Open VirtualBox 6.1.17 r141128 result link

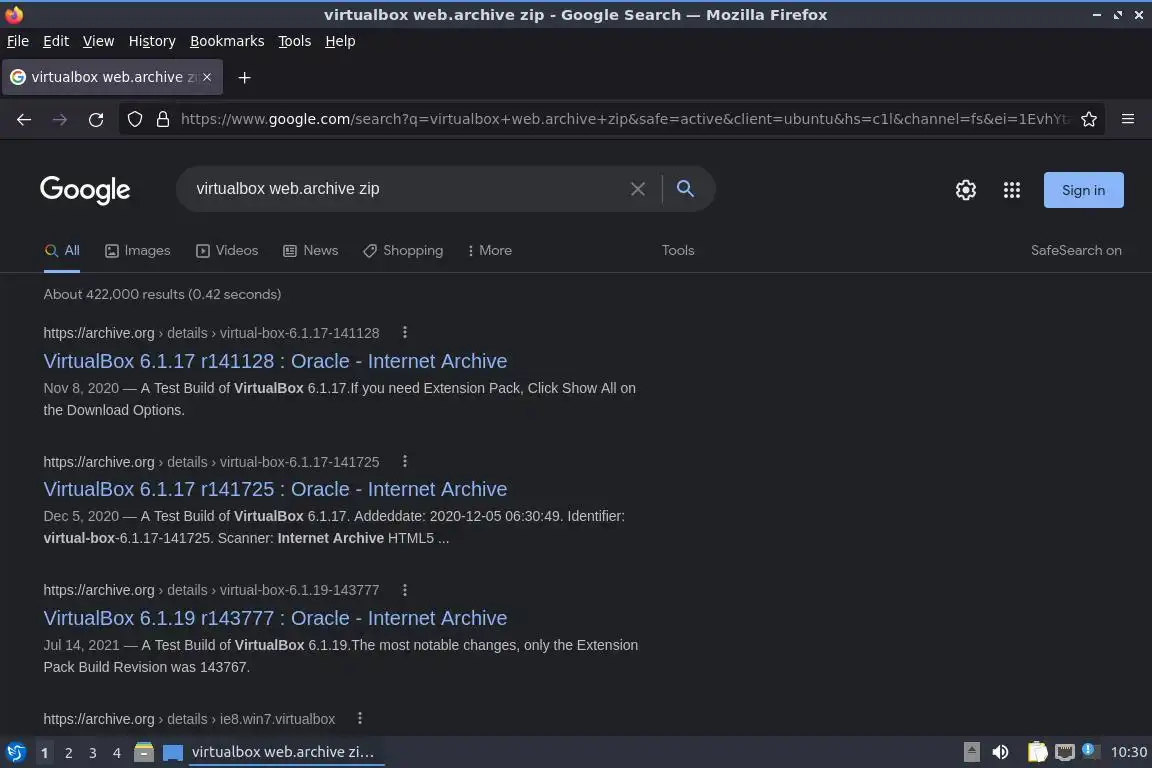click(275, 361)
